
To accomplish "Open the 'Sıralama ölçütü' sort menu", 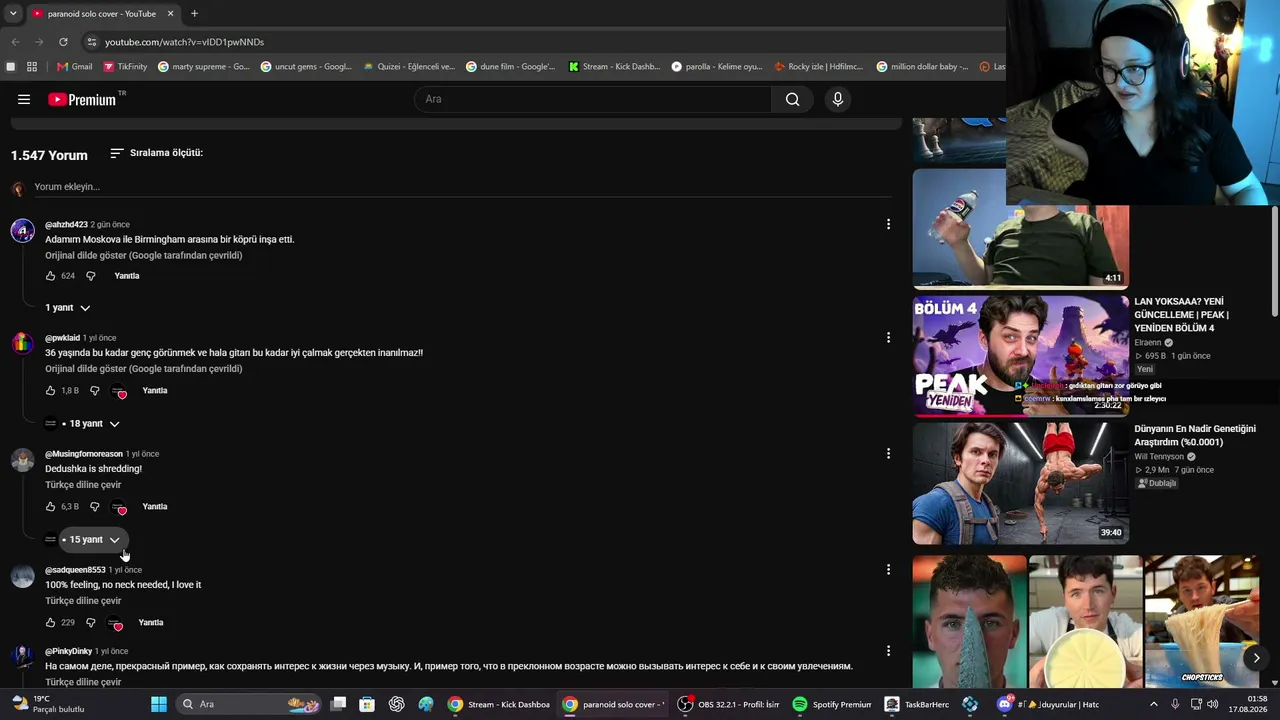I will point(156,153).
